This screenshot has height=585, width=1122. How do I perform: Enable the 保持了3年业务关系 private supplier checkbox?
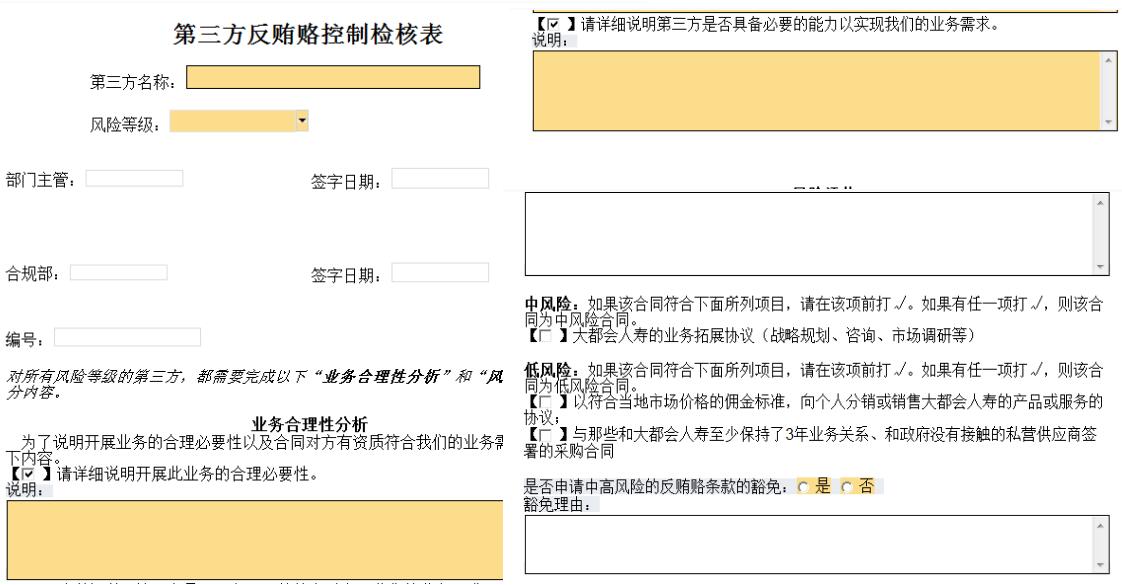[545, 434]
